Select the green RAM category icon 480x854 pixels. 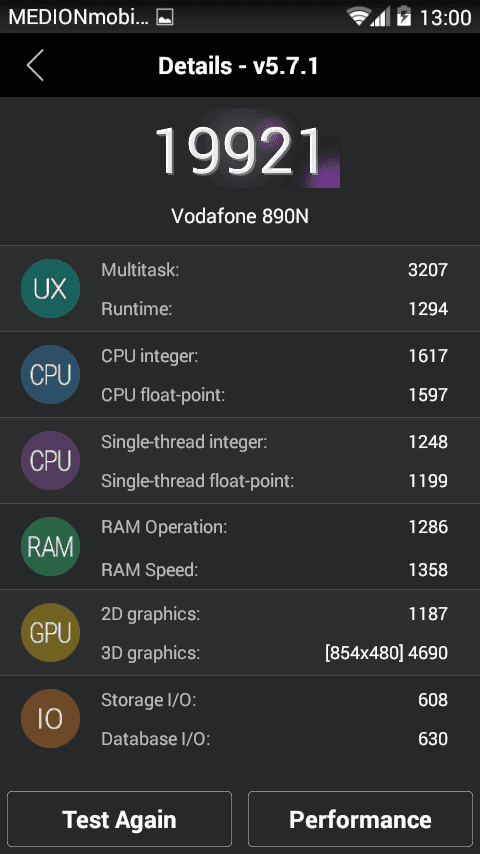(50, 547)
